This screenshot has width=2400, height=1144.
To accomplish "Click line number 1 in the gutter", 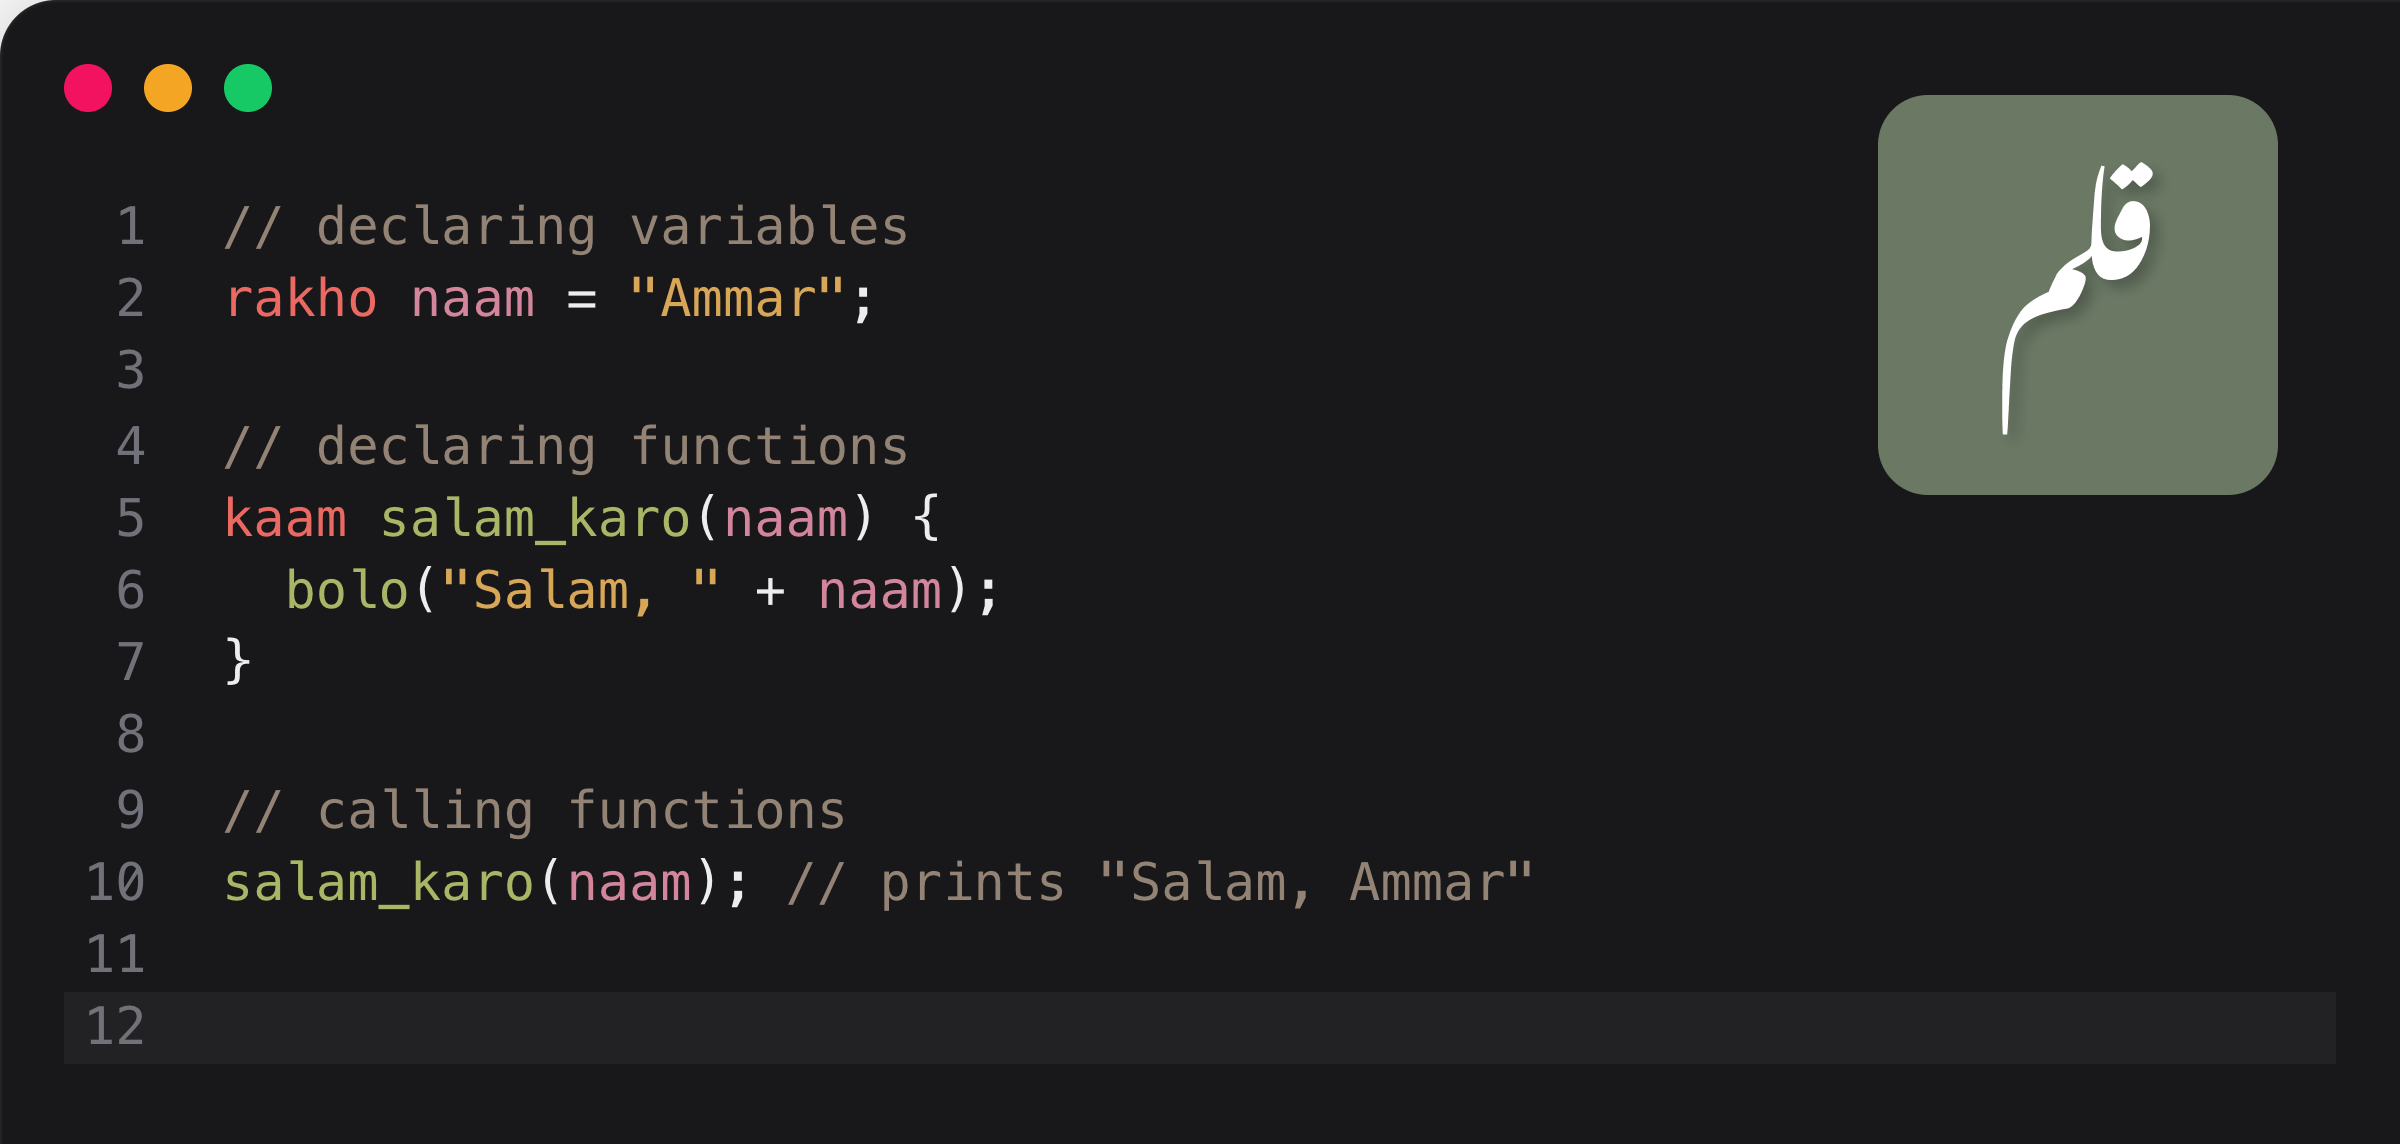I will [x=131, y=226].
